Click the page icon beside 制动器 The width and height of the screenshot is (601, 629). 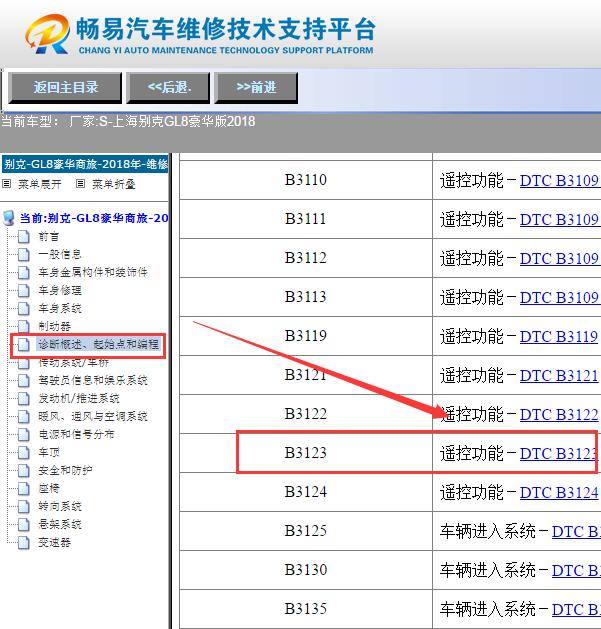pos(24,326)
